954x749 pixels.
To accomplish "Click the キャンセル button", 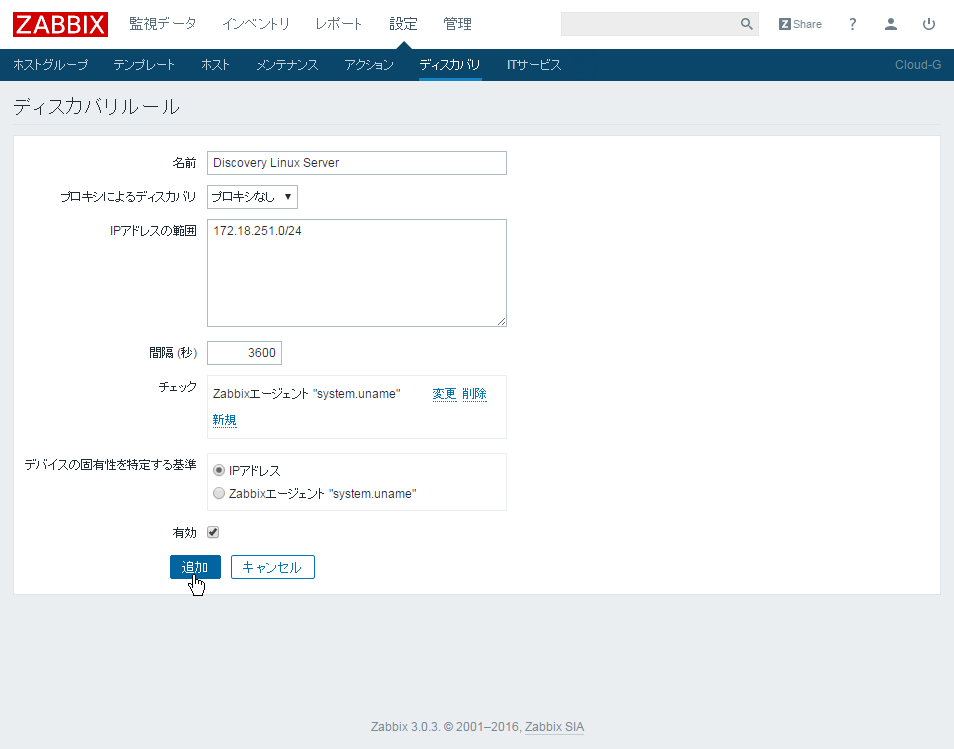I will [x=272, y=566].
